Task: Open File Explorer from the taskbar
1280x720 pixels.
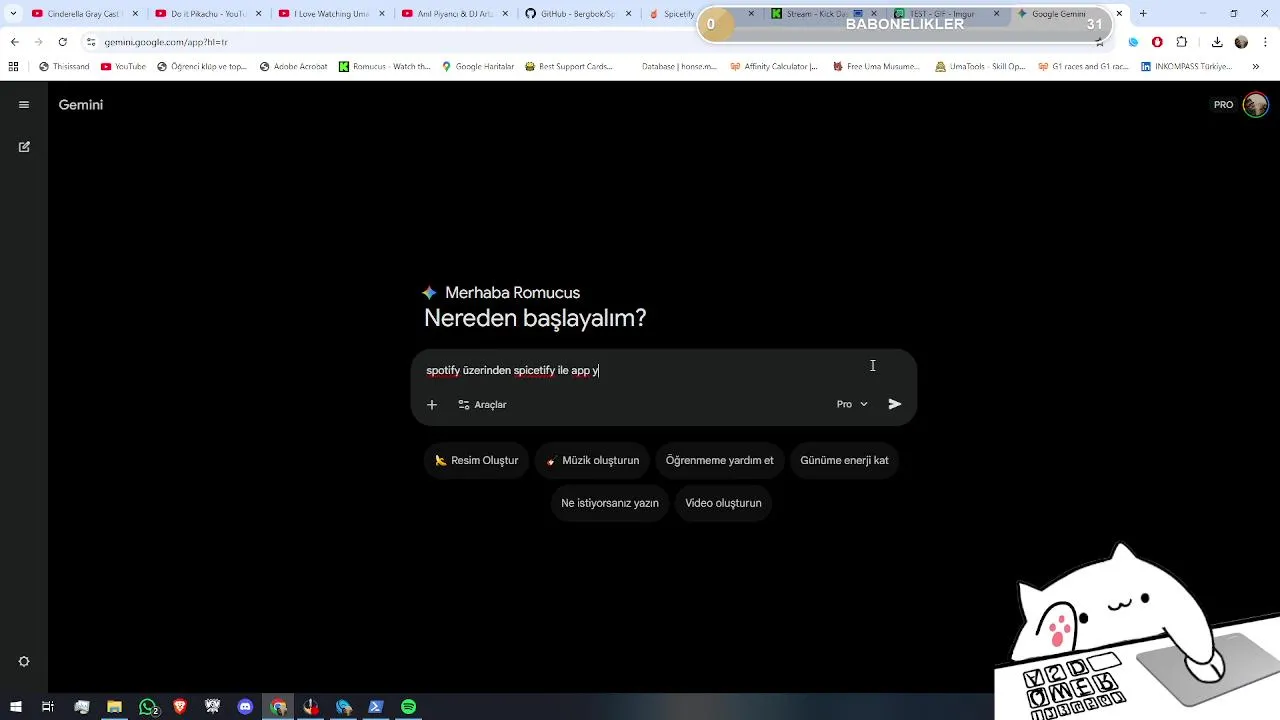Action: [x=114, y=707]
